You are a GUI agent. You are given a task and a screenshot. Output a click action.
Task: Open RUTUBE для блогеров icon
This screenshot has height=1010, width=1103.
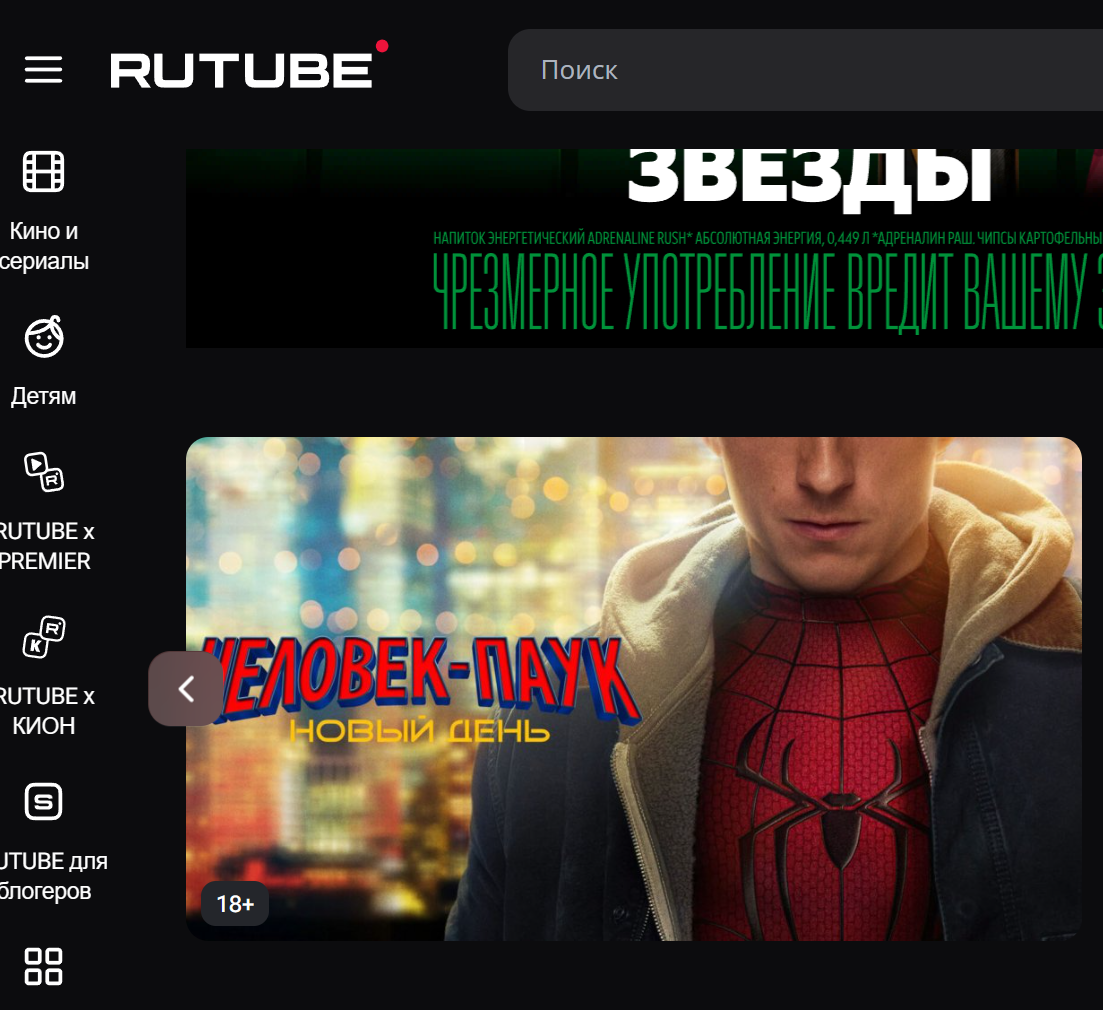coord(44,802)
